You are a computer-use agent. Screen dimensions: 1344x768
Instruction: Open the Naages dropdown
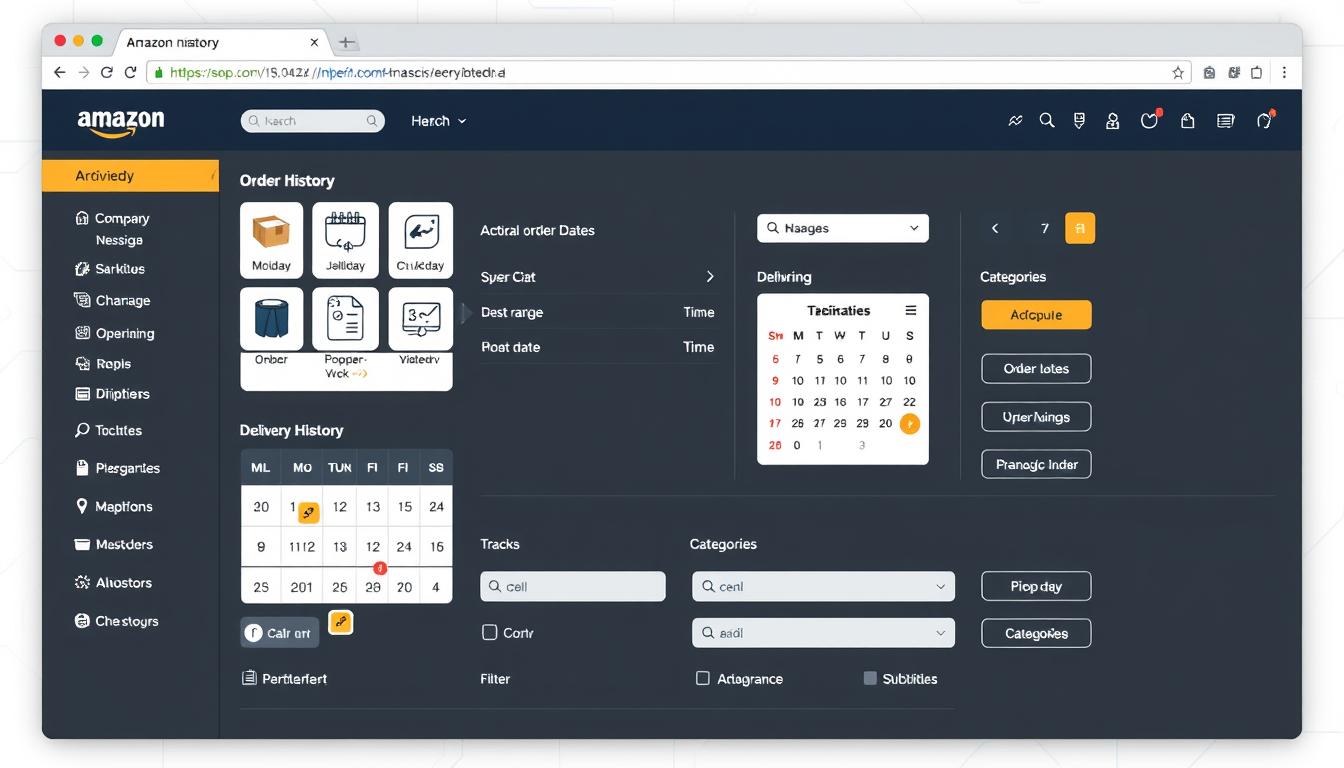pos(842,228)
